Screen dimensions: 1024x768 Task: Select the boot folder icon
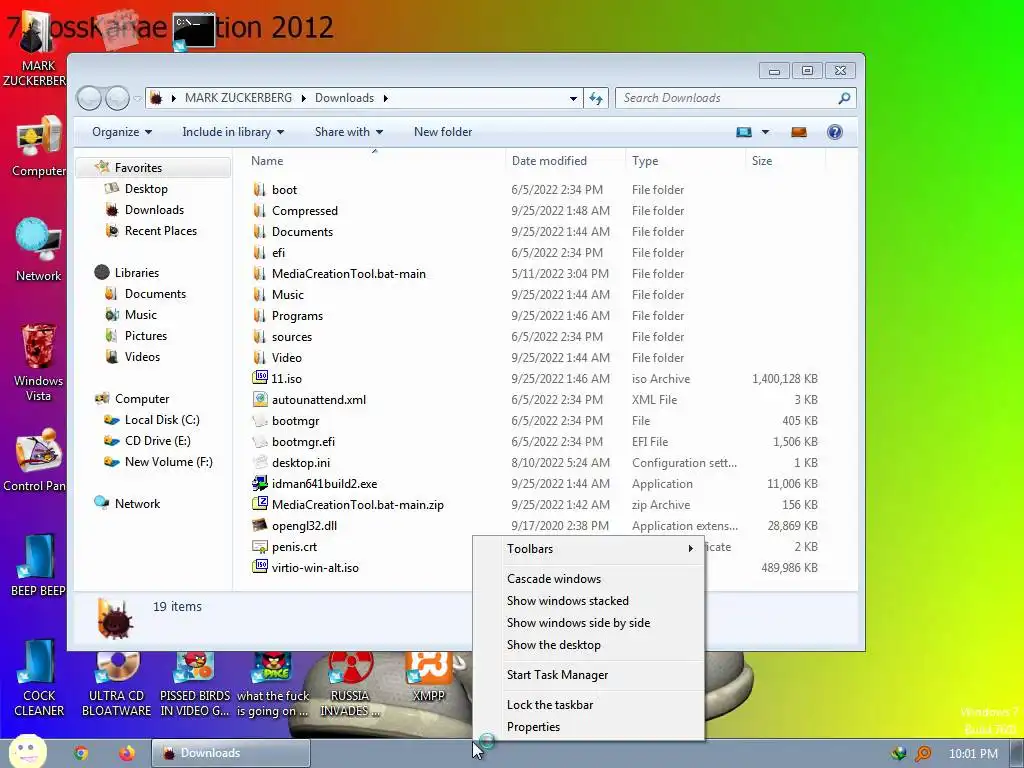tap(260, 189)
